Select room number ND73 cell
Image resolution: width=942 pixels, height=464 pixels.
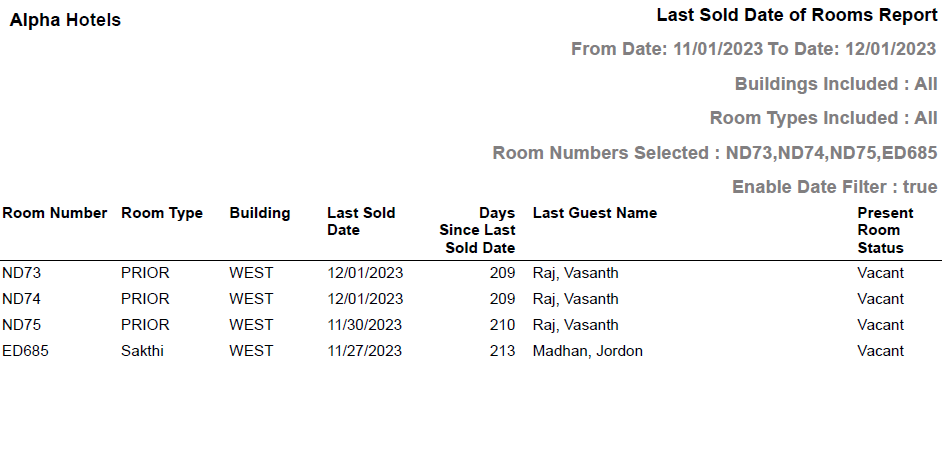click(x=21, y=273)
